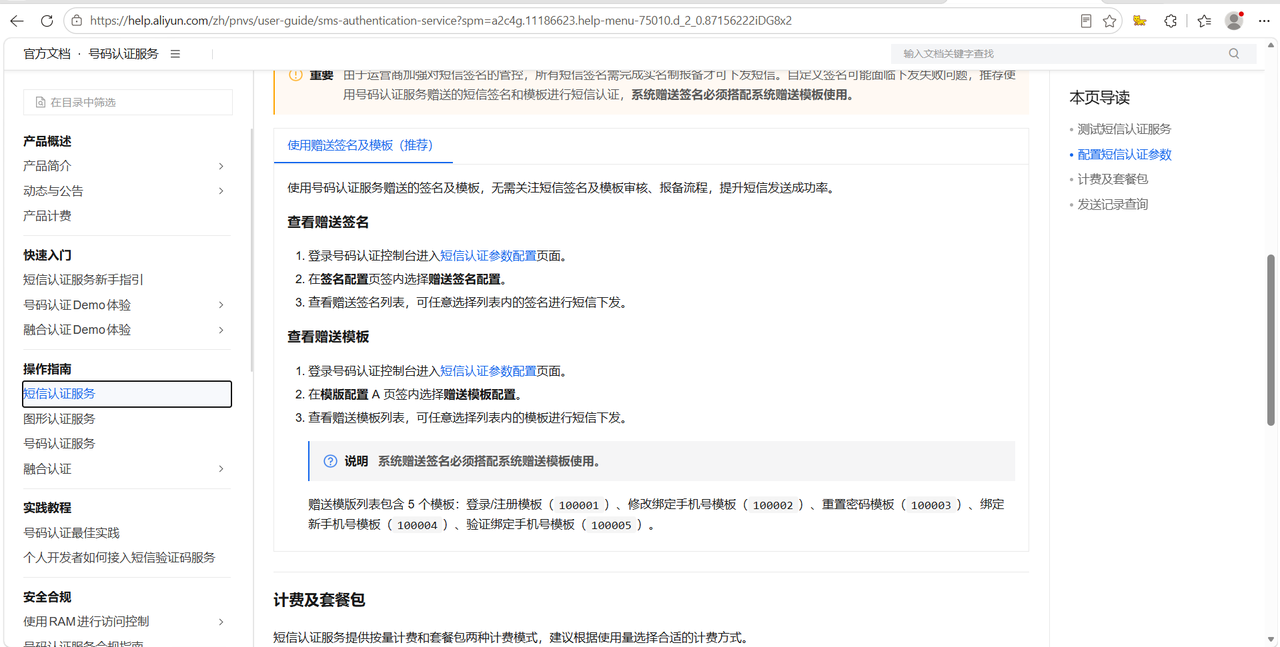
Task: Open the browser profile avatar
Action: click(1234, 20)
